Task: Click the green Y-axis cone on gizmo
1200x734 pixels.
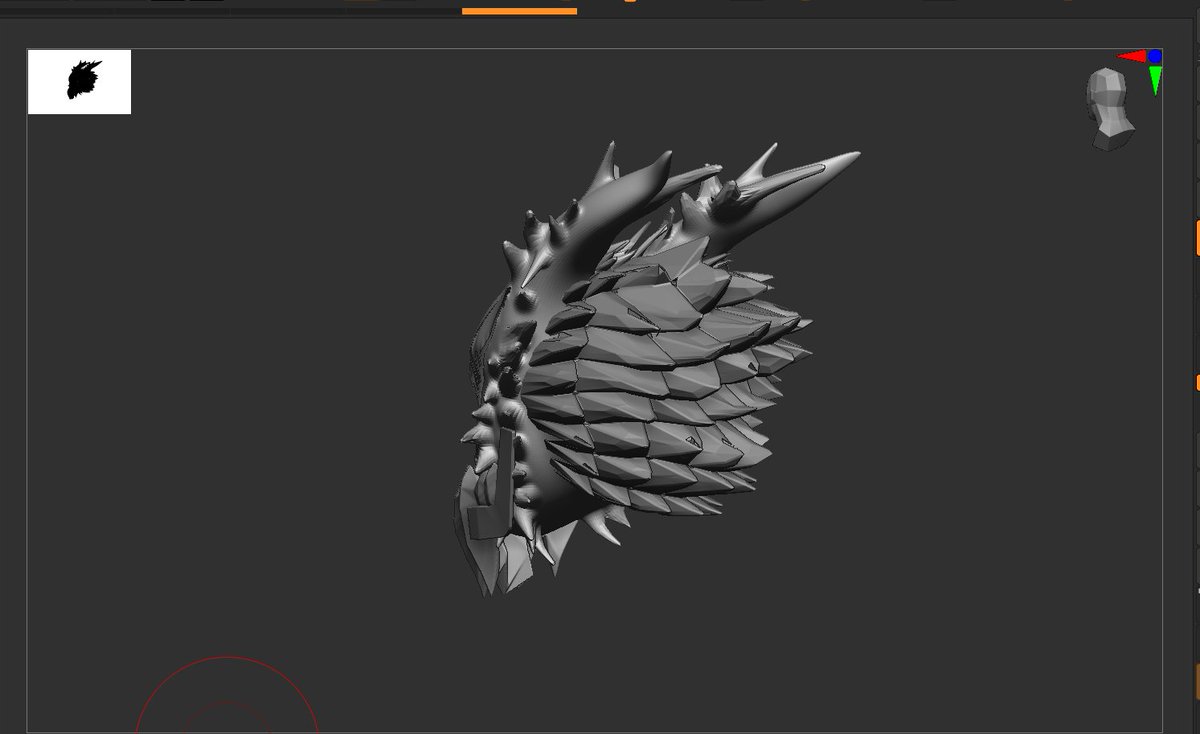Action: tap(1155, 80)
